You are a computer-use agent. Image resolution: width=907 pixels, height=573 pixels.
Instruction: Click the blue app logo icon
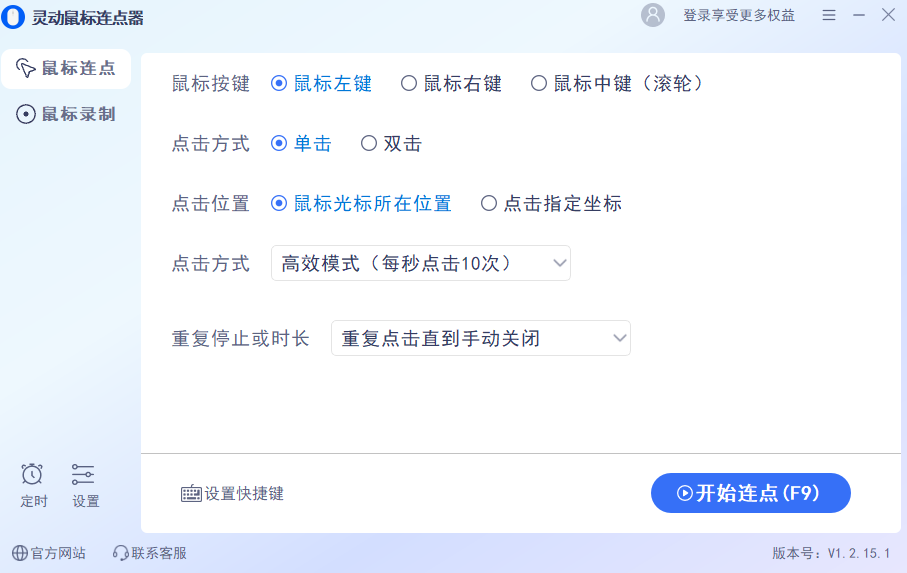(13, 17)
